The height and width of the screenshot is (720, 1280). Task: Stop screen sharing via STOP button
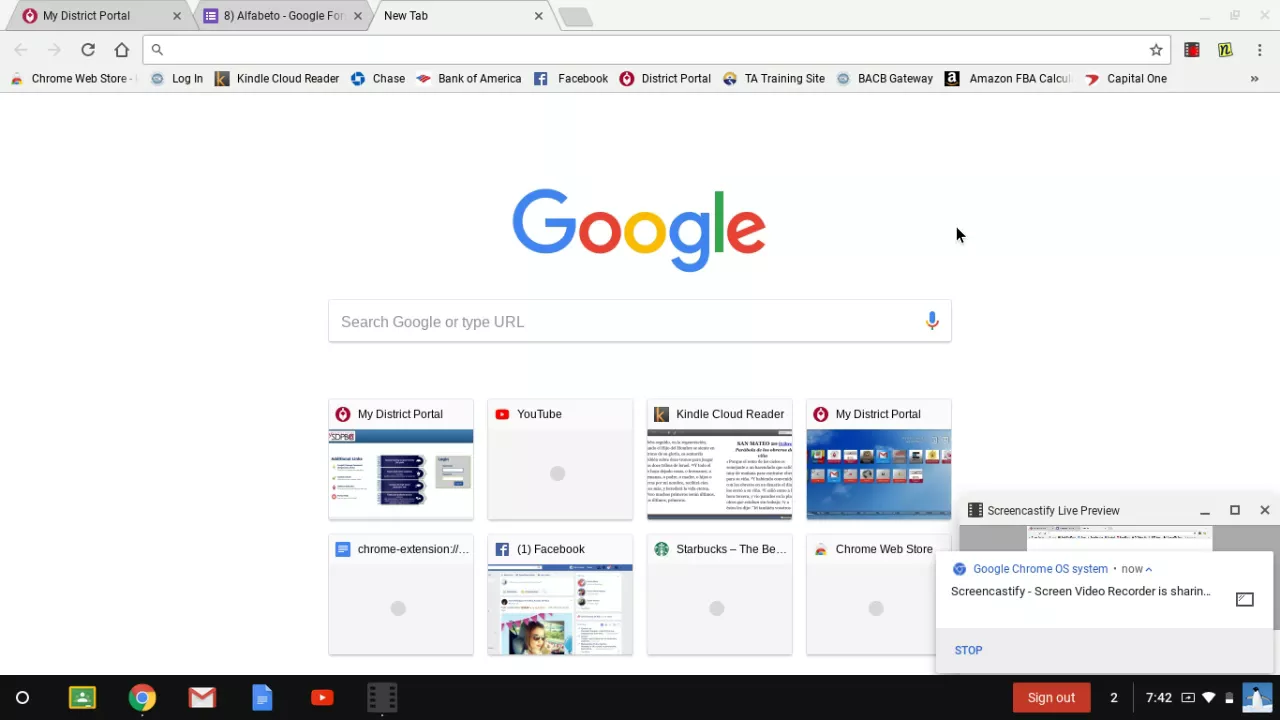click(968, 650)
